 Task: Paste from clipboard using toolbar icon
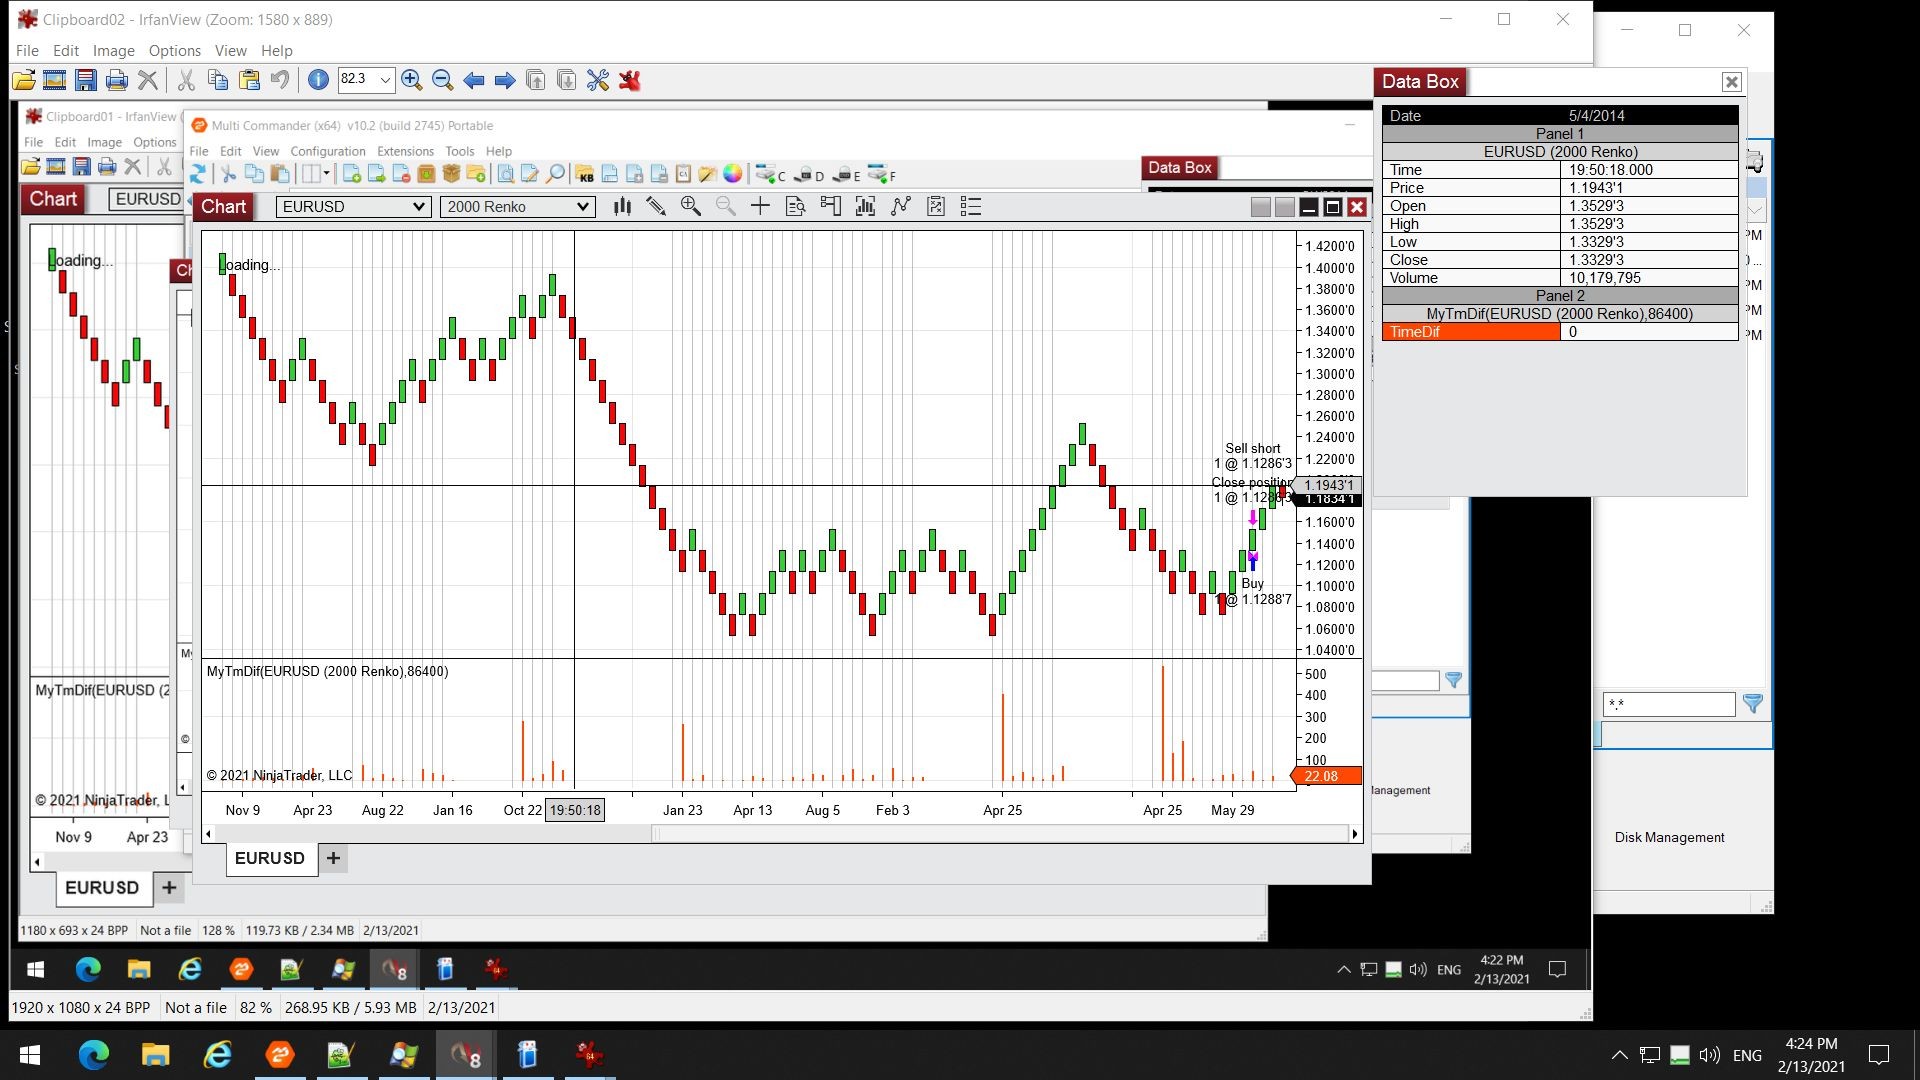click(249, 80)
